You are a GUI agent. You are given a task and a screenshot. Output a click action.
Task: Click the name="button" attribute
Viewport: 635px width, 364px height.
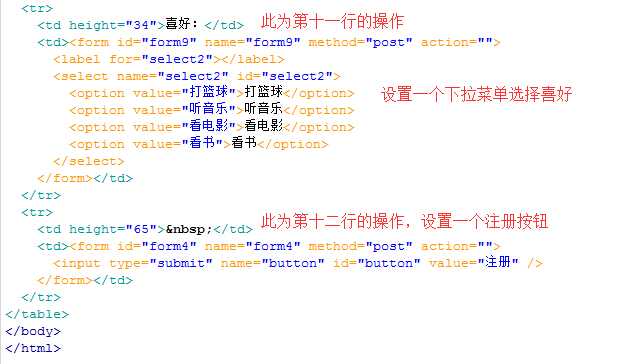(x=273, y=263)
